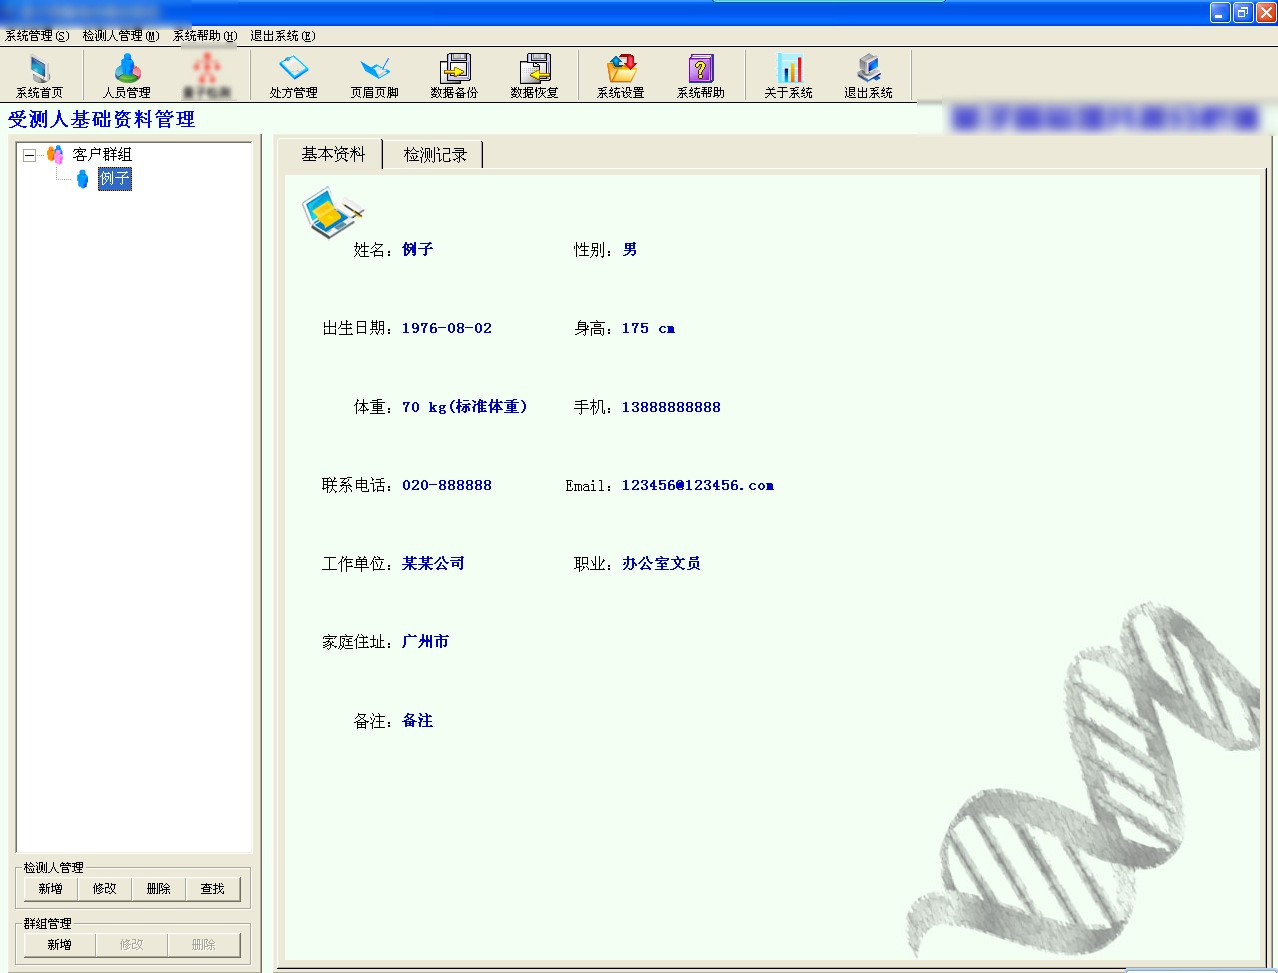
Task: Click the blue person icon beside 例子
Action: 83,179
